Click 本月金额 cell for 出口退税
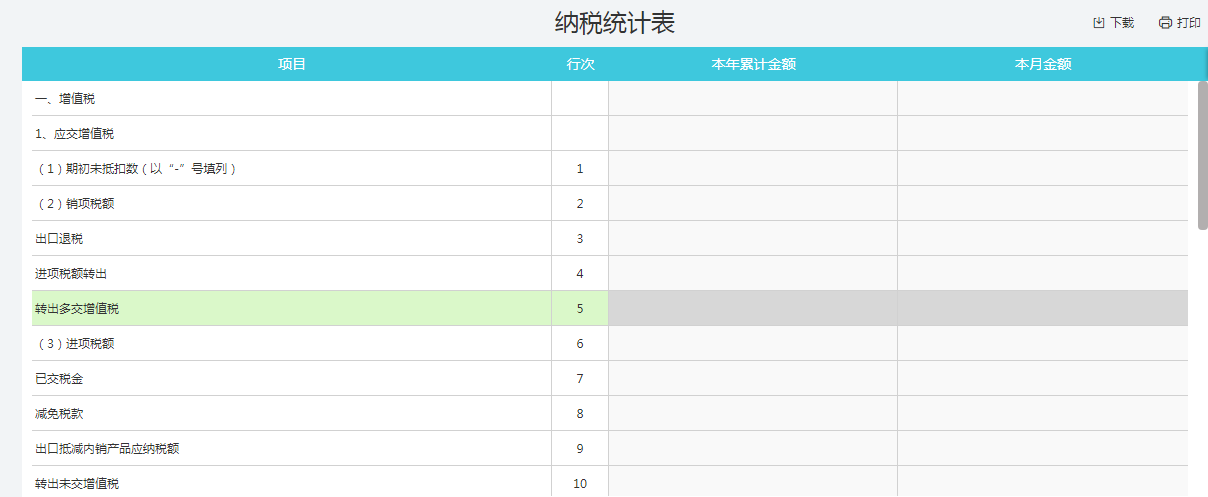The image size is (1208, 497). [x=1043, y=238]
